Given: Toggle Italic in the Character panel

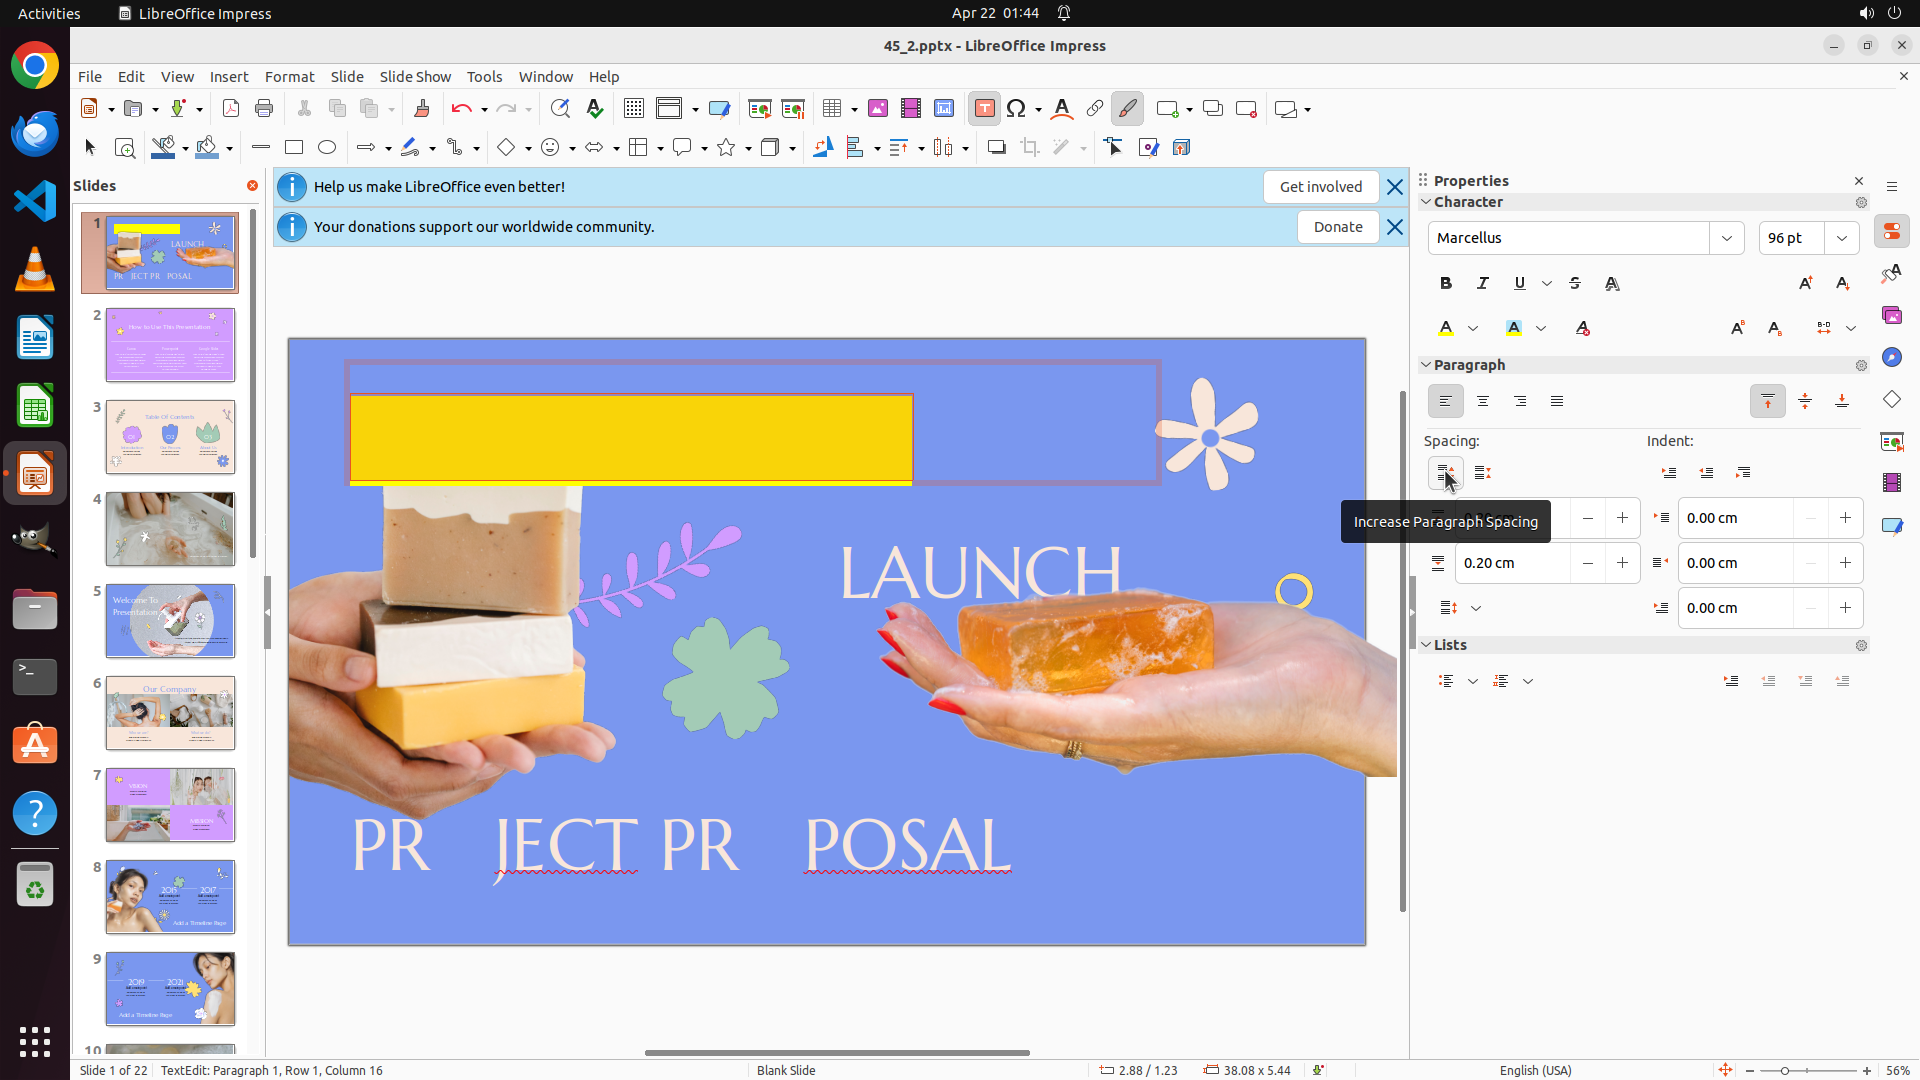Looking at the screenshot, I should 1483,284.
